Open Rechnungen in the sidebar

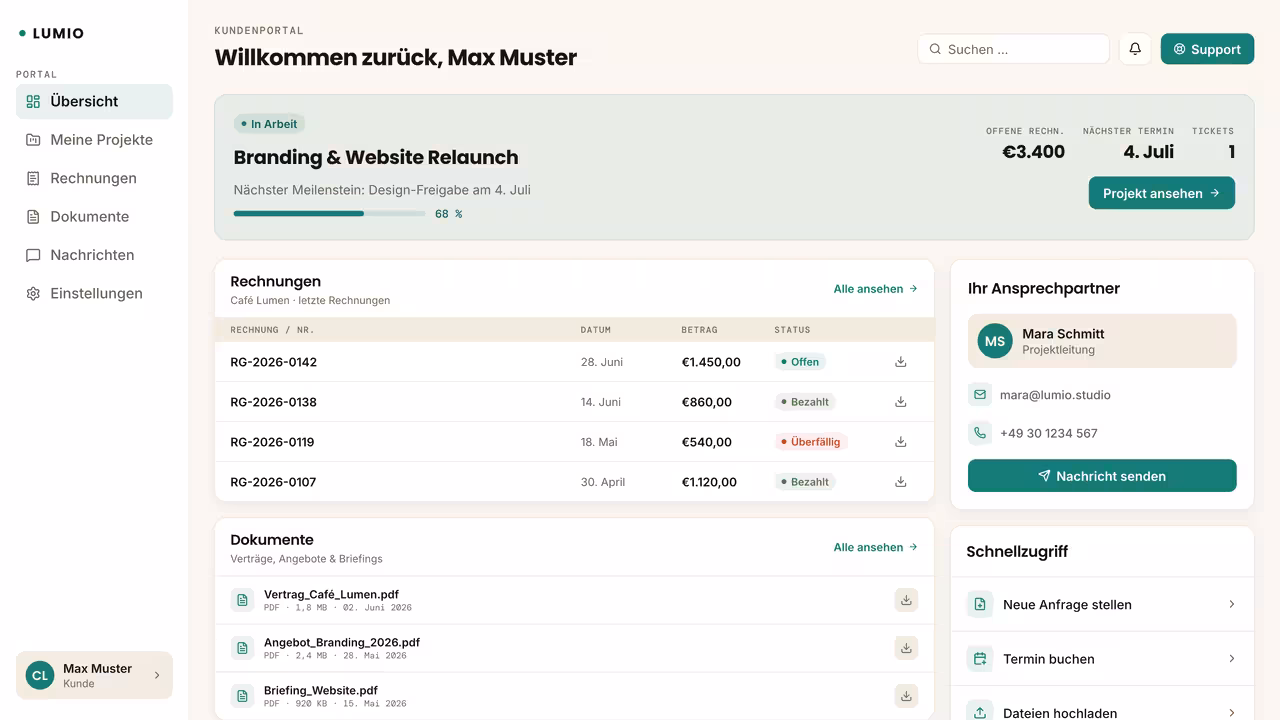coord(94,178)
